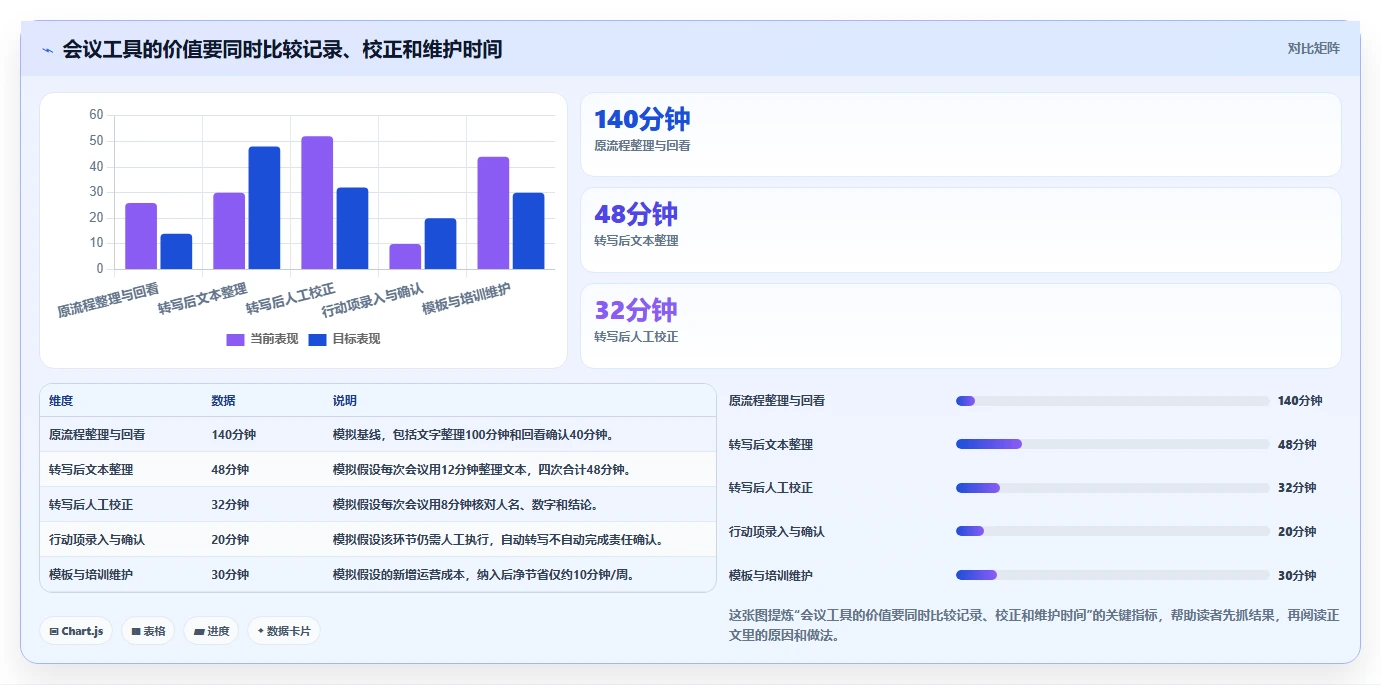Click the progress bar for 模板与培训维护

coord(1112,575)
